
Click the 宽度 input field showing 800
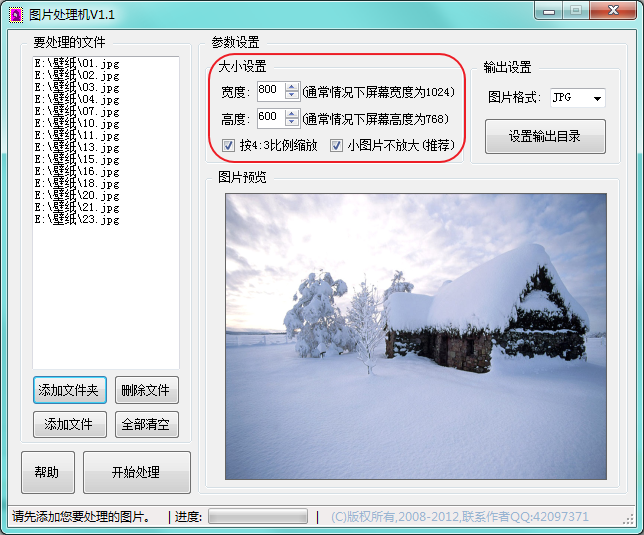point(271,92)
